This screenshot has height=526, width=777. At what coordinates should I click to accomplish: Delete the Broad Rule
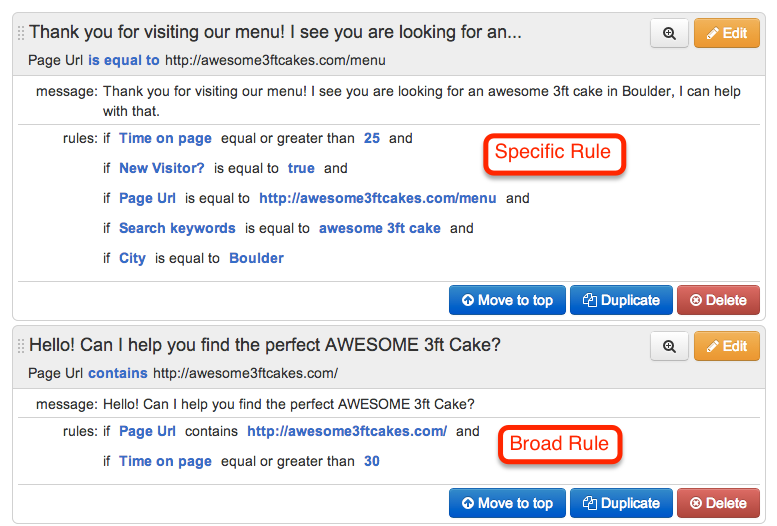coord(718,503)
